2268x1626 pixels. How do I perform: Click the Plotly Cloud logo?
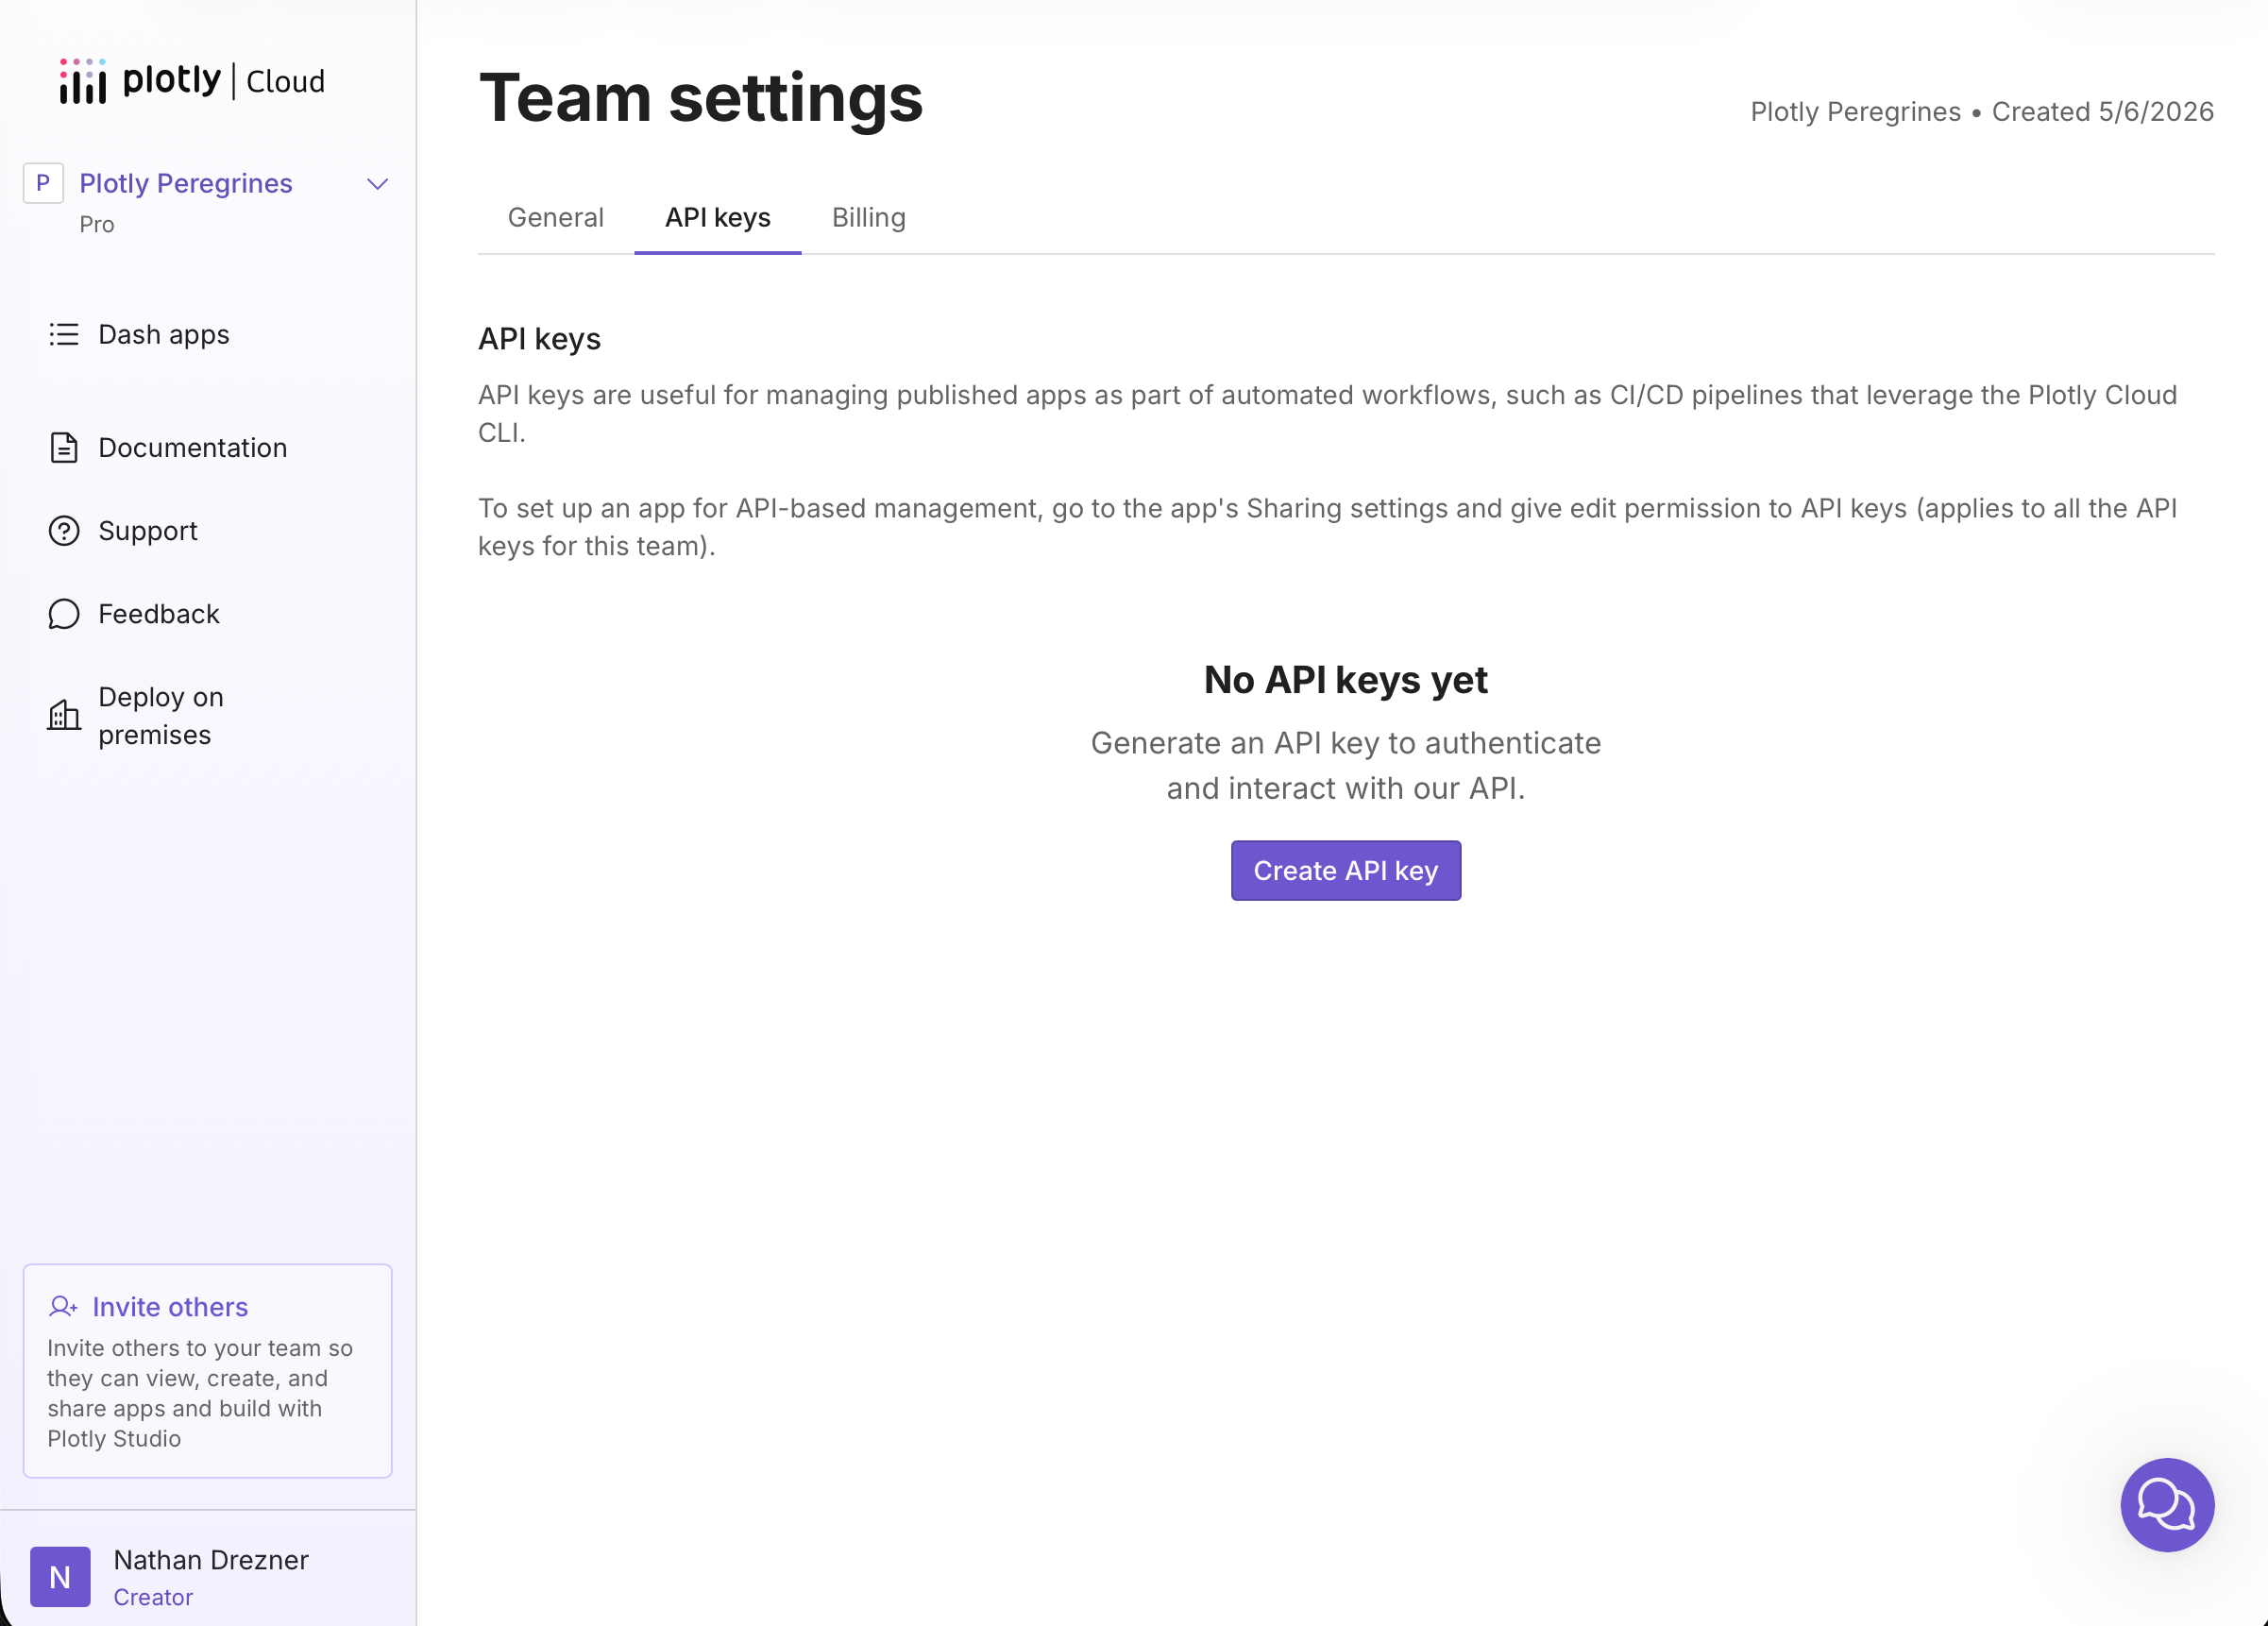(x=192, y=81)
